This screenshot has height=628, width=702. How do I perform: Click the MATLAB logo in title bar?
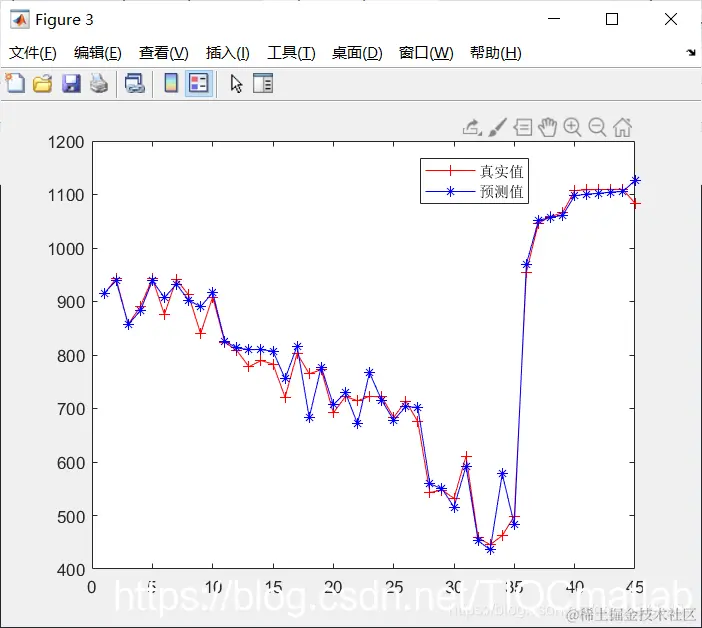[x=20, y=20]
